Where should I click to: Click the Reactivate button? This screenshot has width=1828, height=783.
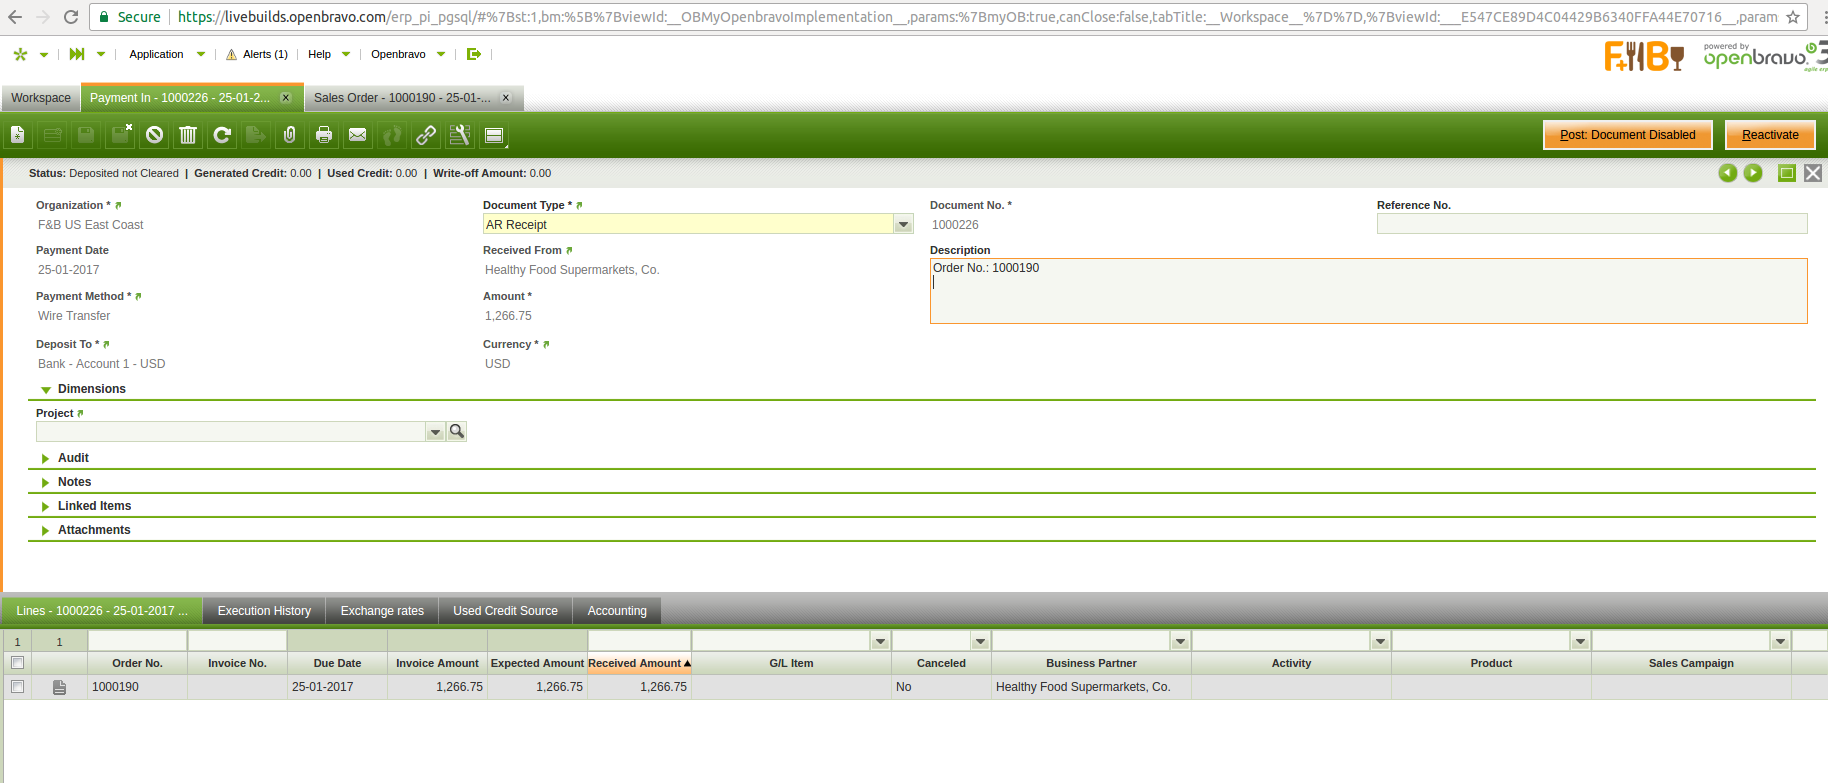coord(1769,135)
